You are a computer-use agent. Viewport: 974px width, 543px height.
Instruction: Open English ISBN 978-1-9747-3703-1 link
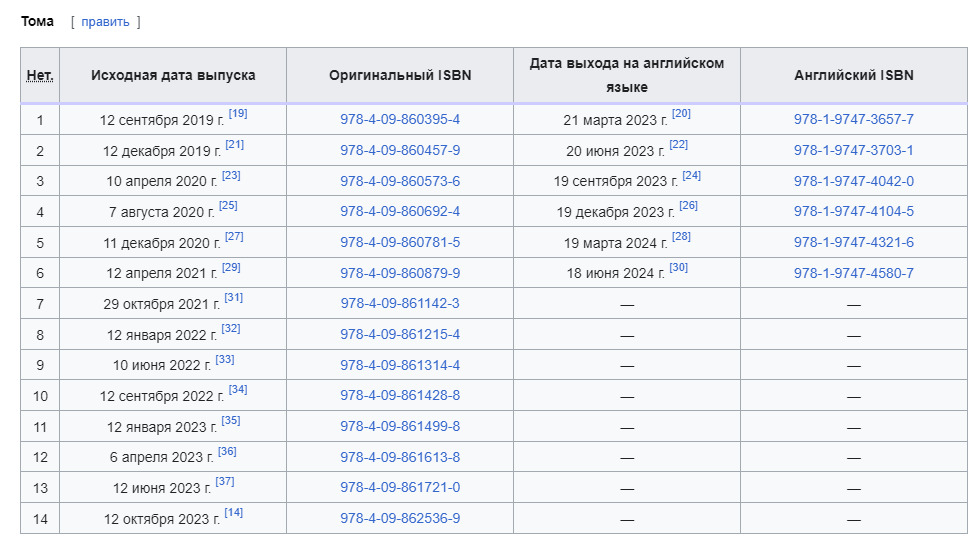(x=853, y=150)
